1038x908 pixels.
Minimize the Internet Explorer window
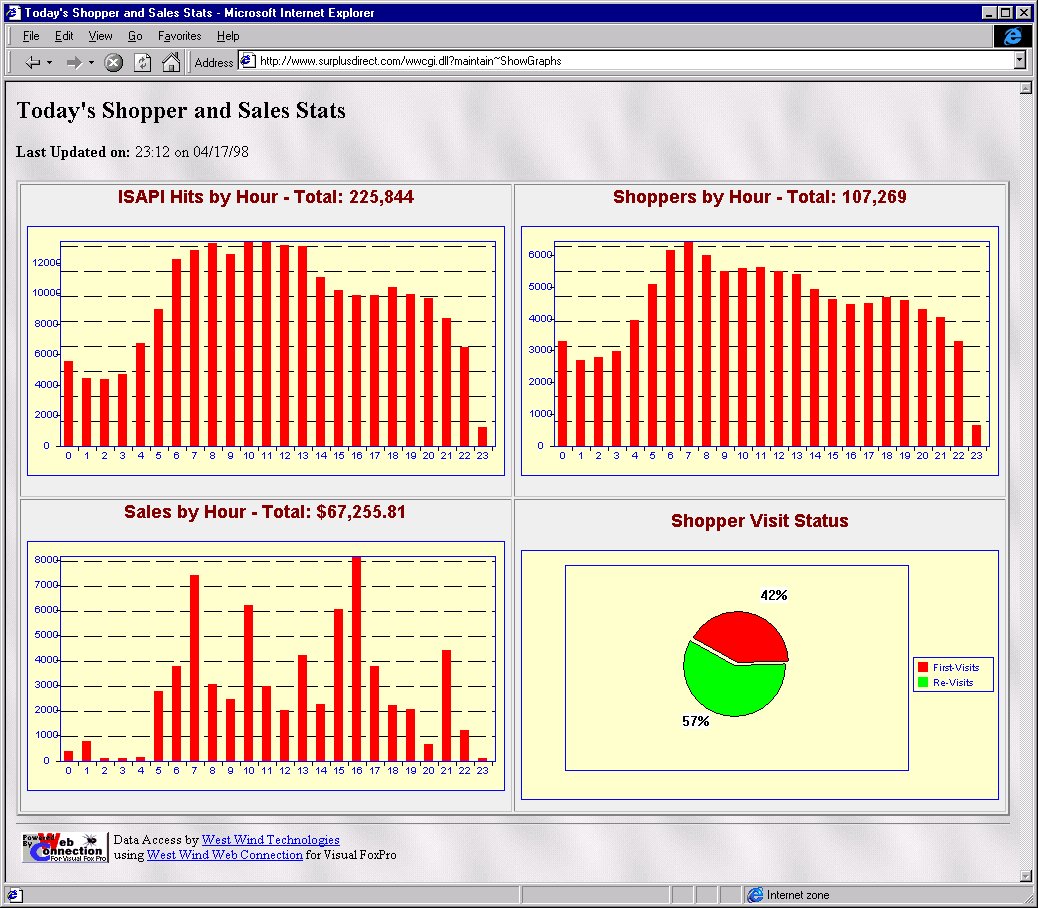click(x=989, y=13)
